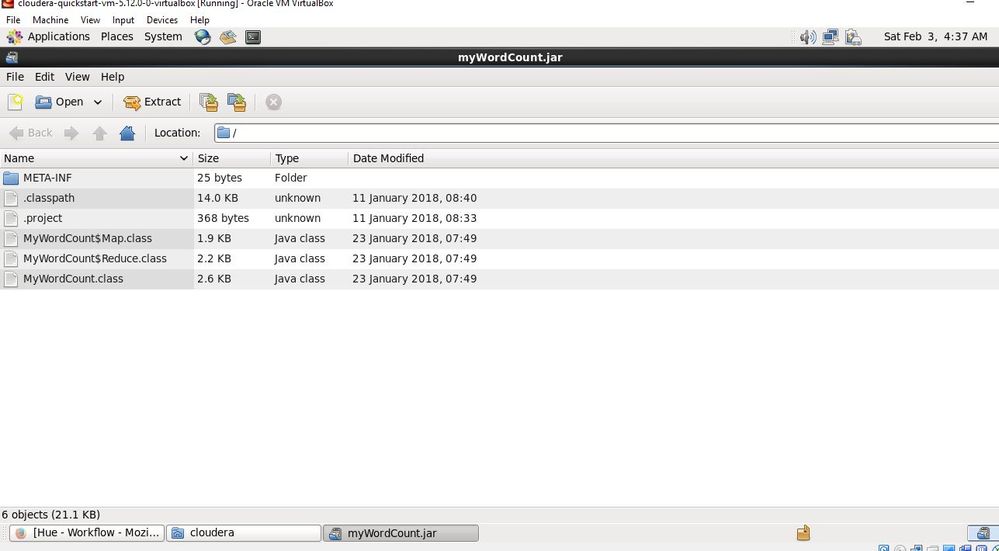
Task: Open the System menu
Action: pyautogui.click(x=163, y=36)
